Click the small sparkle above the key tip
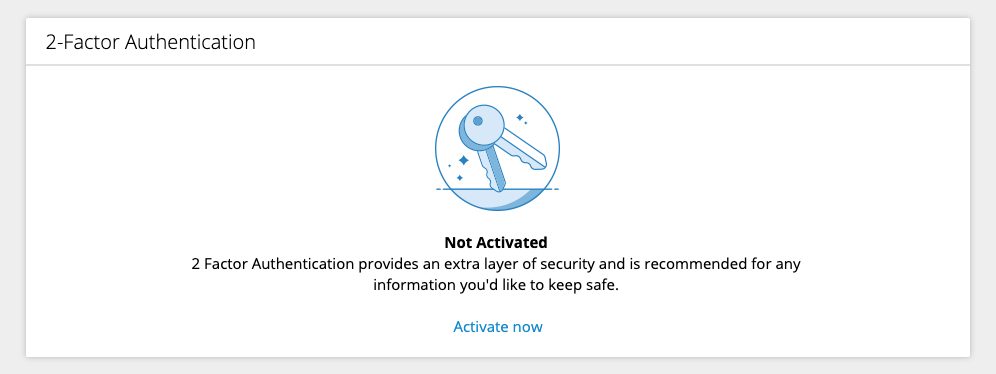The height and width of the screenshot is (374, 996). point(520,117)
